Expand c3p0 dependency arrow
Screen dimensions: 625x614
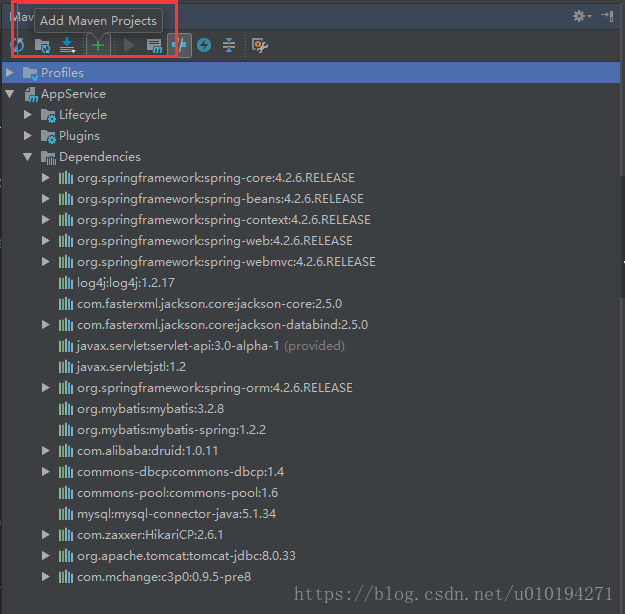pyautogui.click(x=46, y=577)
